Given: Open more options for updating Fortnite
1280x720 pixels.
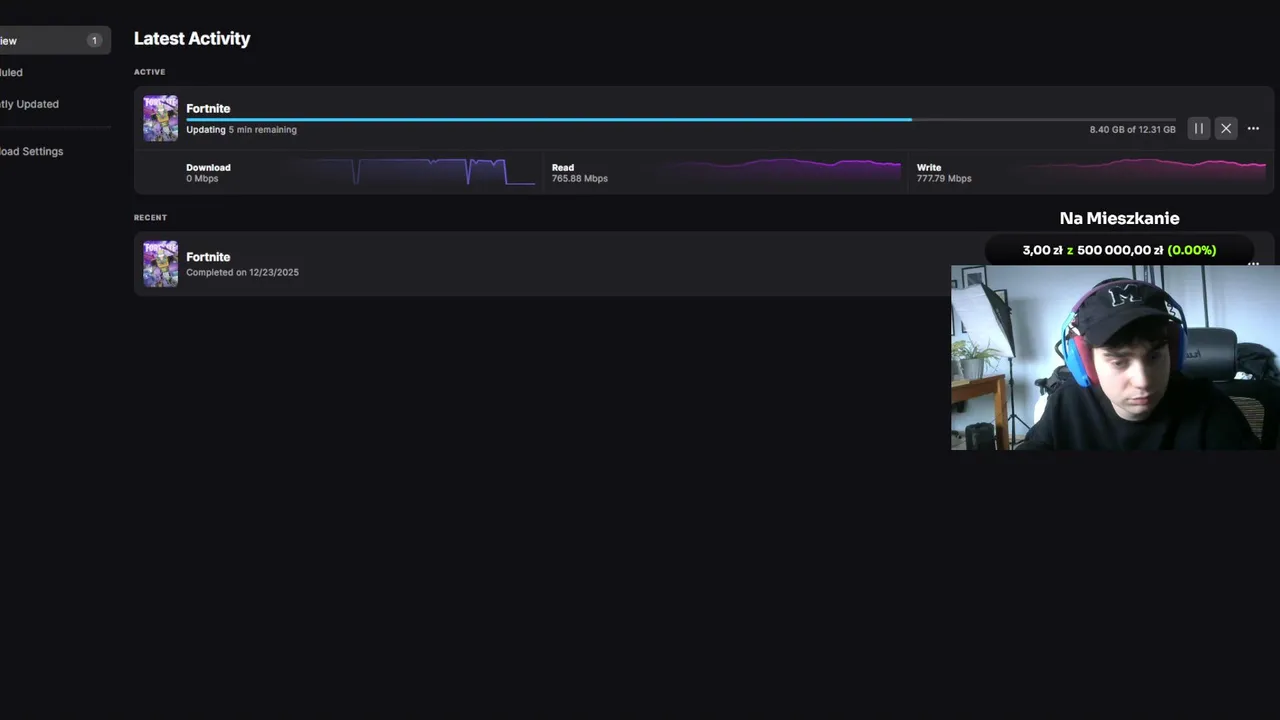Looking at the screenshot, I should [x=1253, y=128].
